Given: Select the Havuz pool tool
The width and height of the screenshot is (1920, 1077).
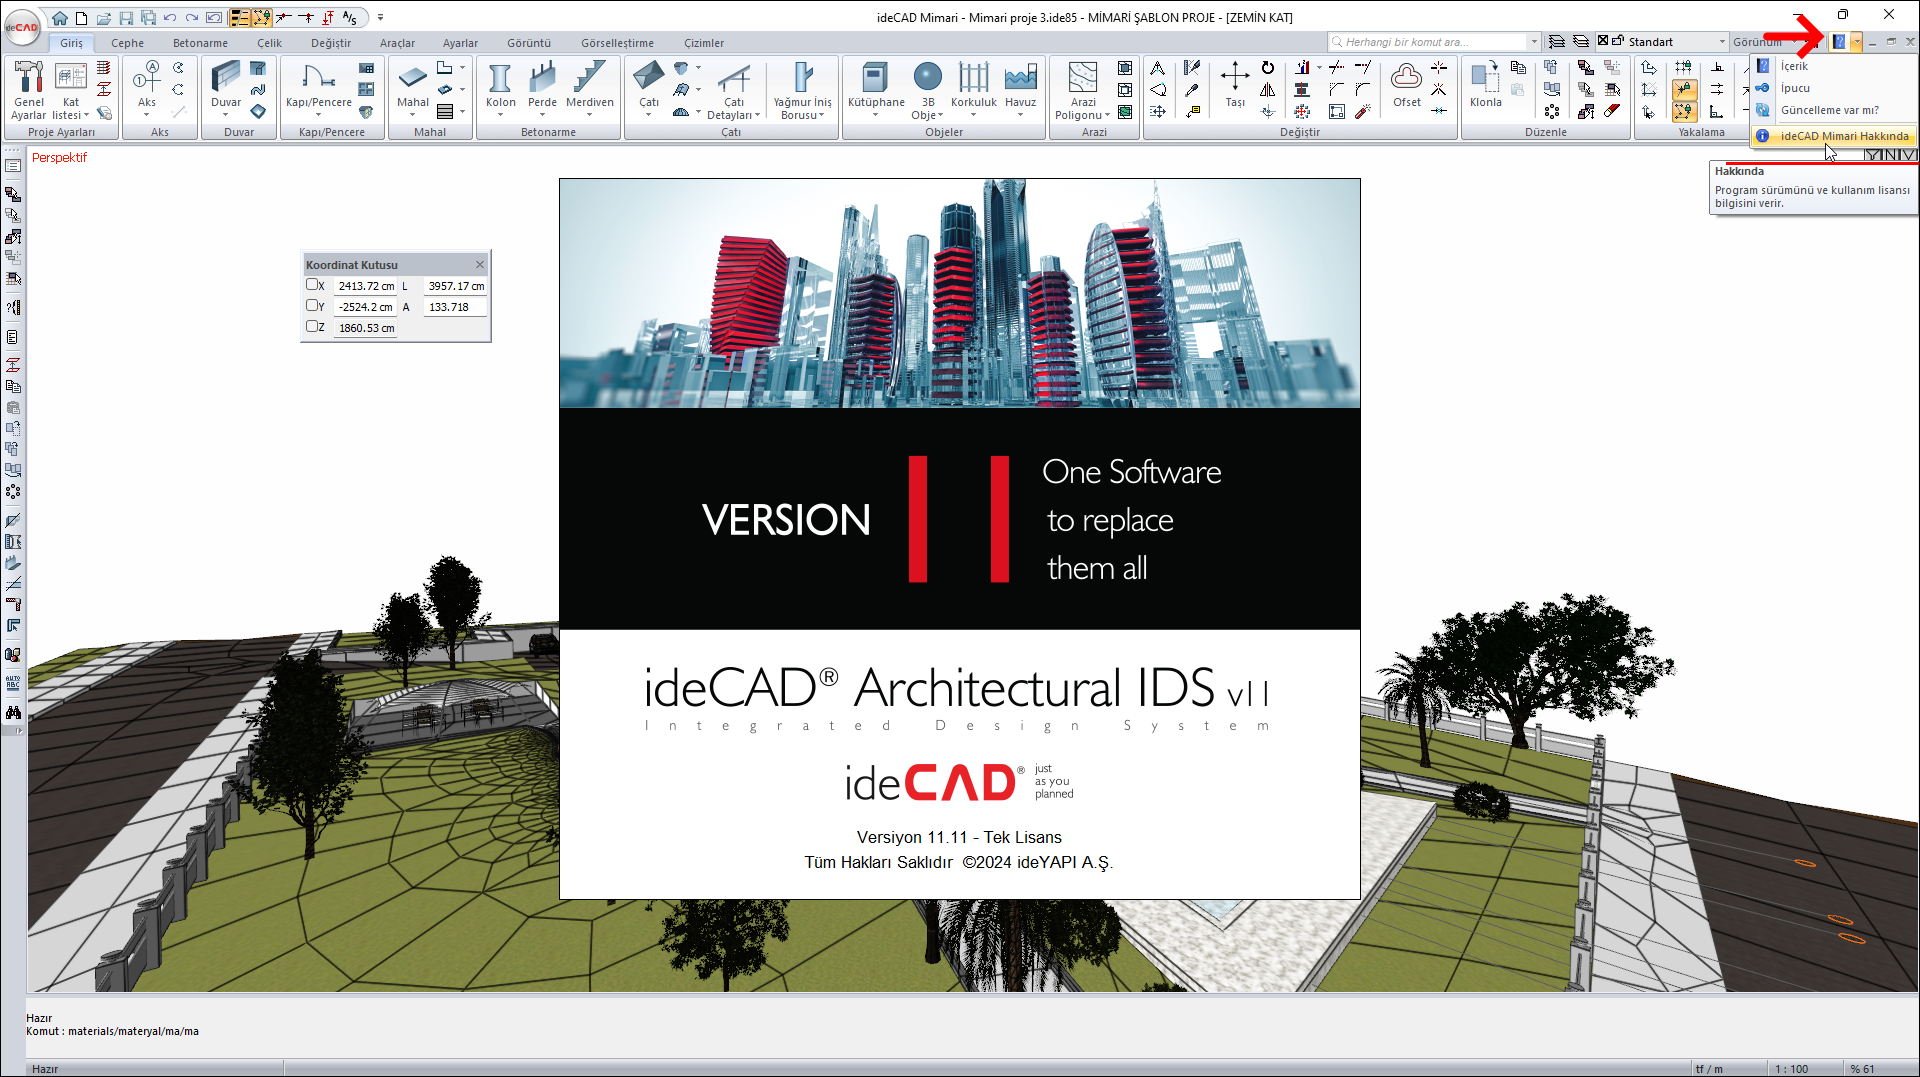Looking at the screenshot, I should (1020, 84).
